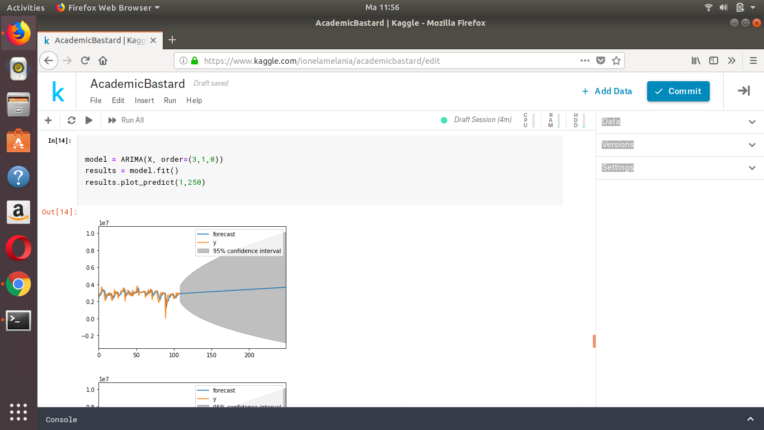
Task: Click the green secure padlock icon
Action: [x=194, y=61]
